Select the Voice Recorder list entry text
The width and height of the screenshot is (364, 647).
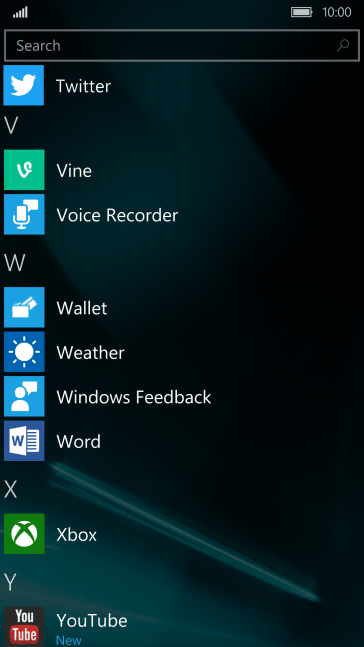click(117, 215)
